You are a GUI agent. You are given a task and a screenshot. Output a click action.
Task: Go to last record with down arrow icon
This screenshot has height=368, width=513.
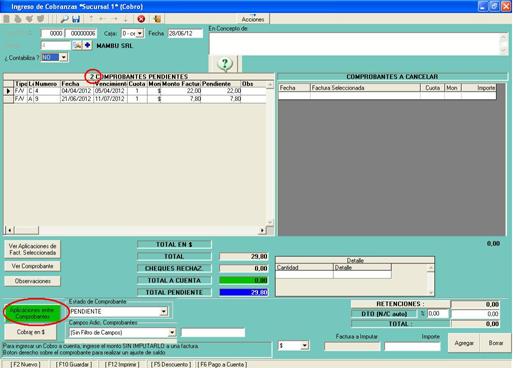[126, 19]
